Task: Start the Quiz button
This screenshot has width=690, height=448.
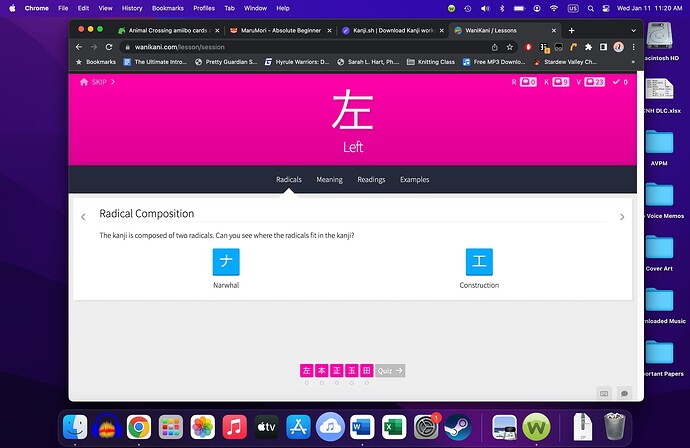Action: coord(390,371)
